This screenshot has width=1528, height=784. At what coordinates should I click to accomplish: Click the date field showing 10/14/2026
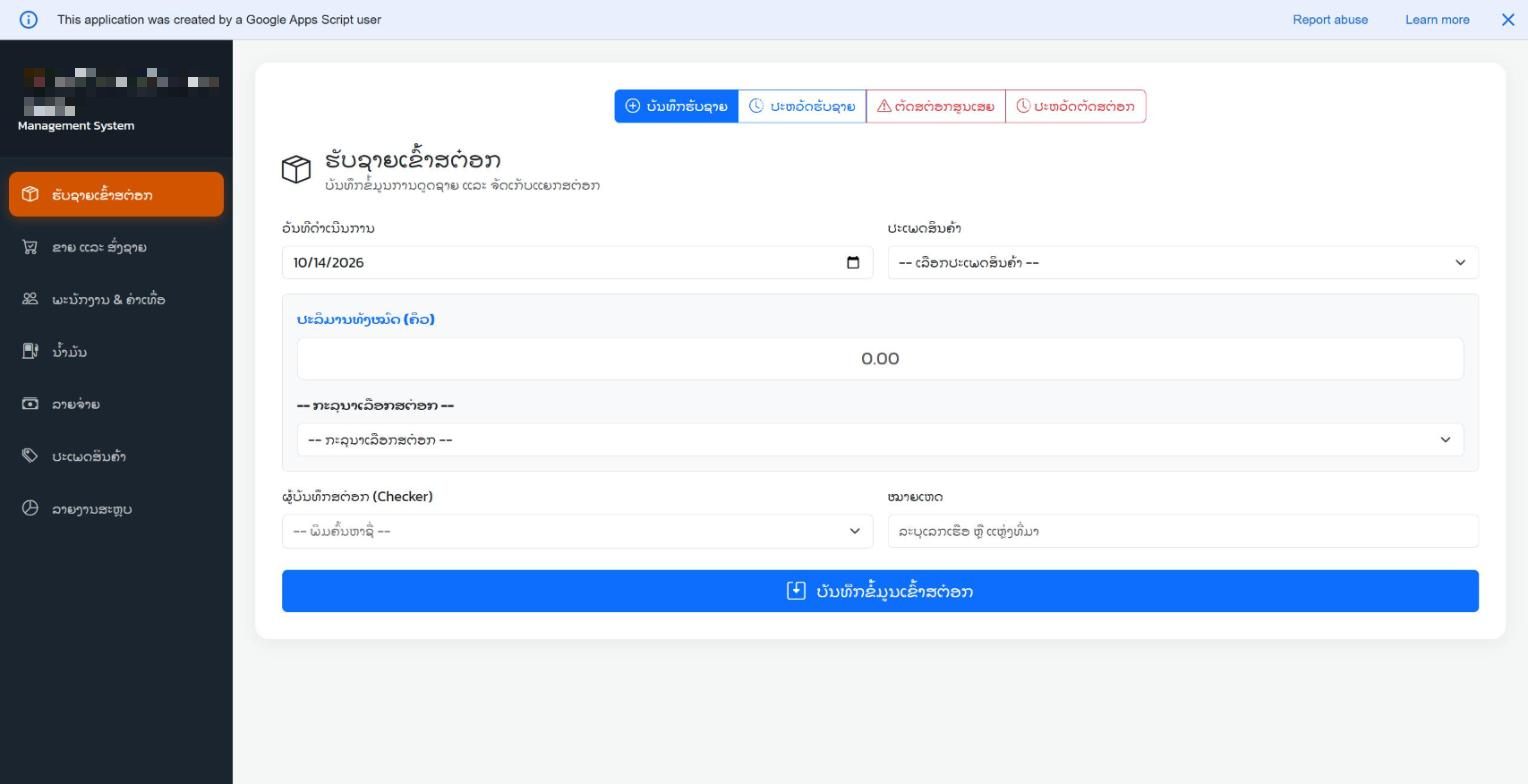pos(577,262)
